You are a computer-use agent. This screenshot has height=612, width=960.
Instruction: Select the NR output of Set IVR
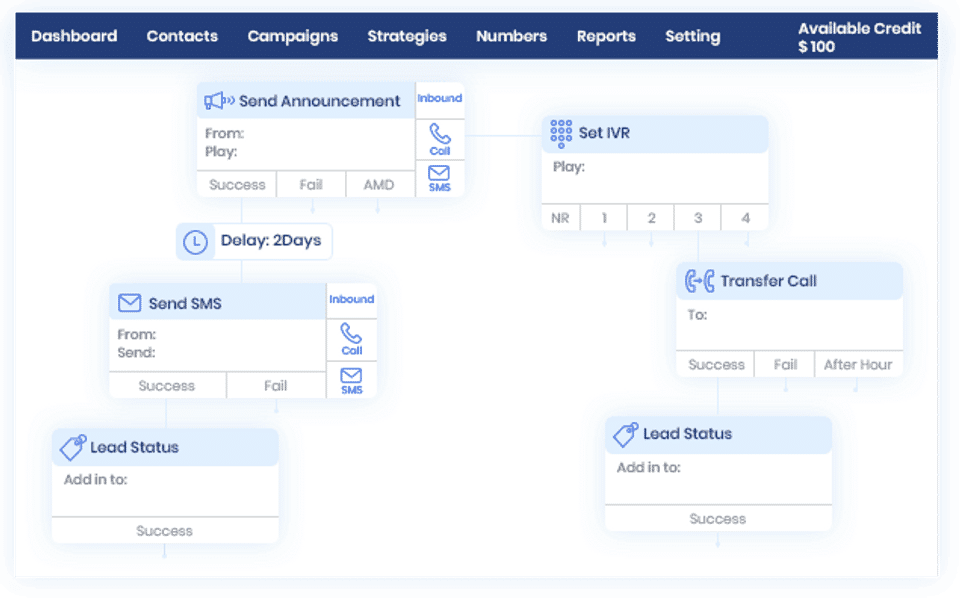point(560,218)
